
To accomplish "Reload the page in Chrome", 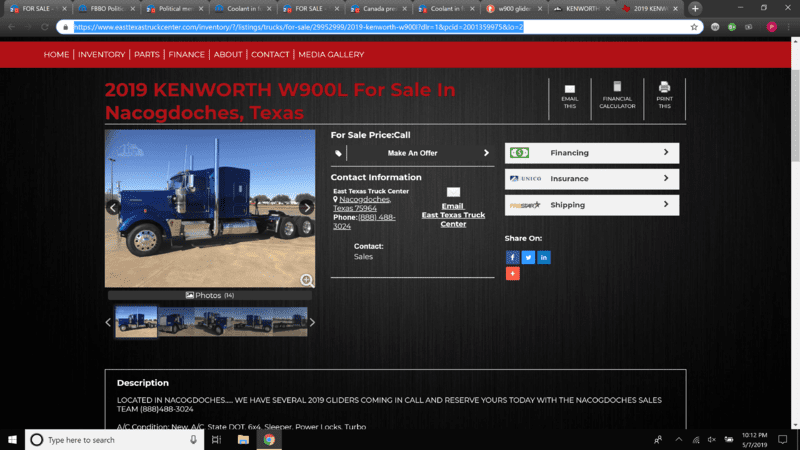I will (44, 27).
